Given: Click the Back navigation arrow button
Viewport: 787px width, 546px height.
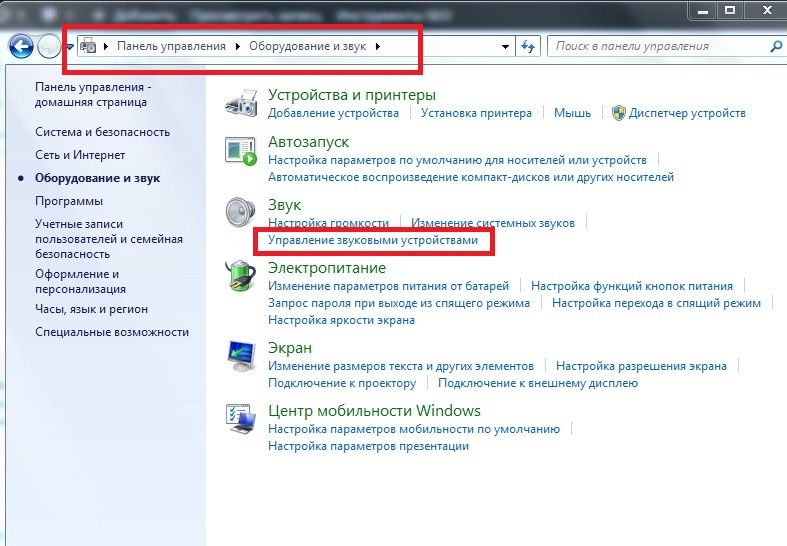Looking at the screenshot, I should click(x=21, y=47).
